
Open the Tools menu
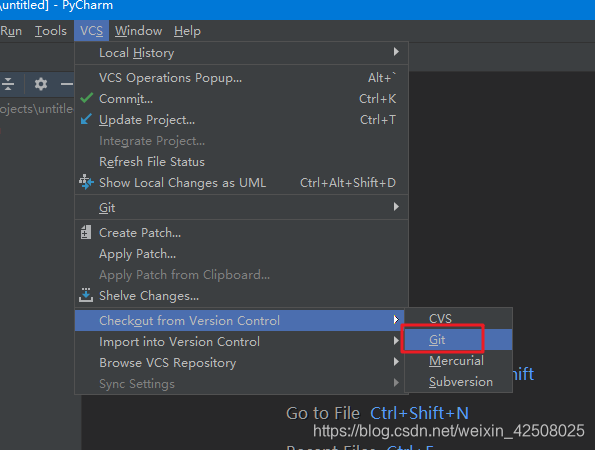click(x=51, y=31)
